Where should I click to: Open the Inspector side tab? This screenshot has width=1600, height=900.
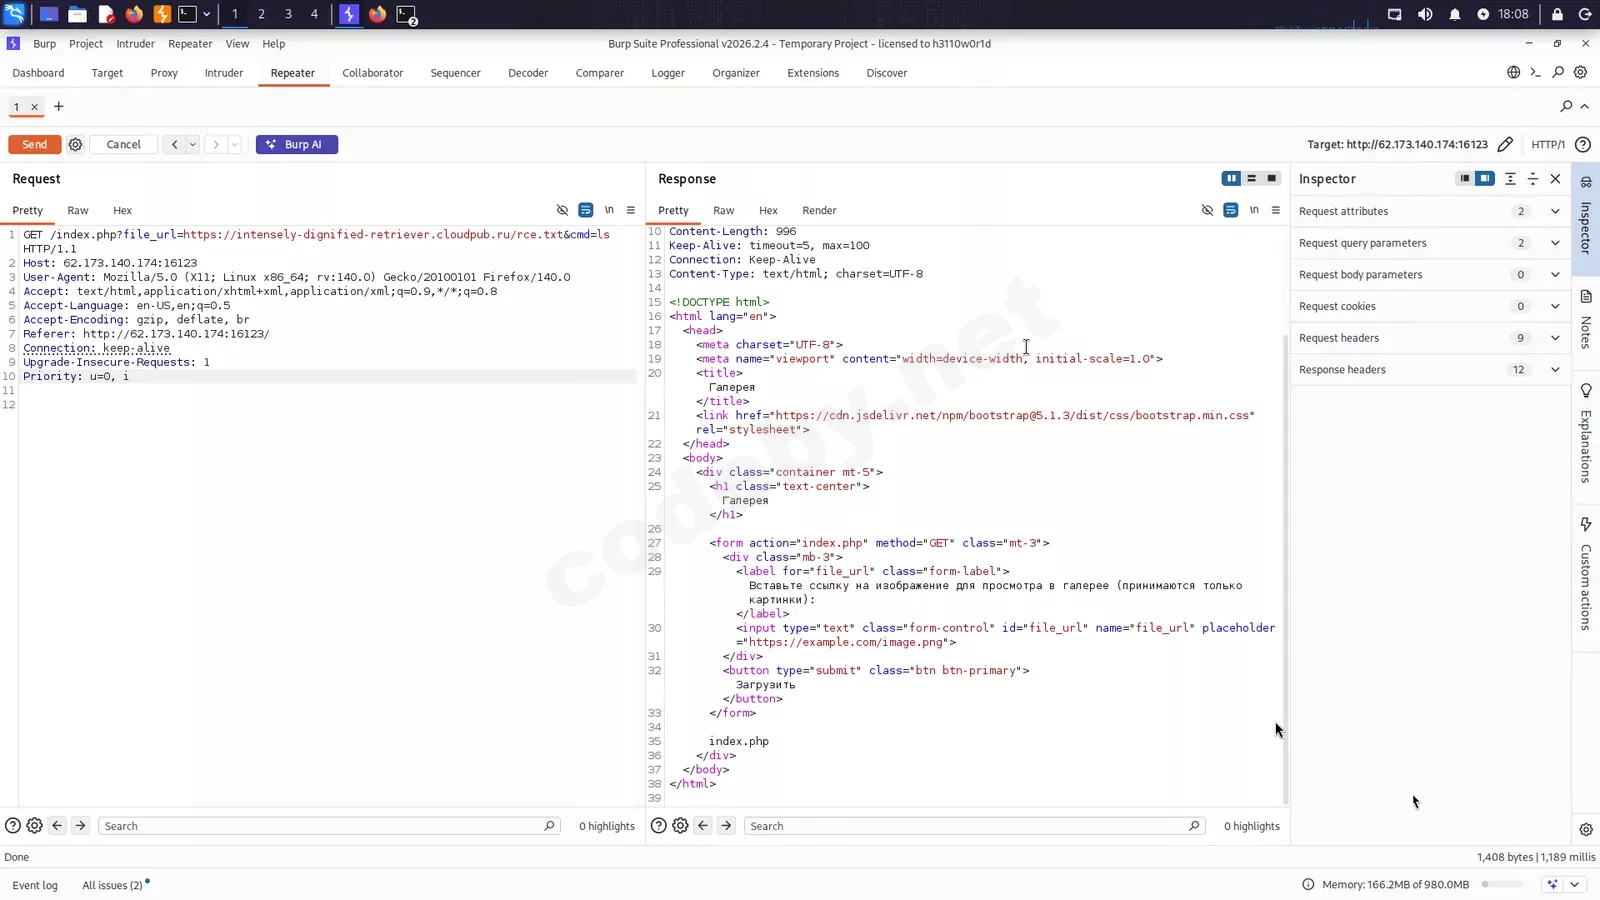tap(1586, 218)
